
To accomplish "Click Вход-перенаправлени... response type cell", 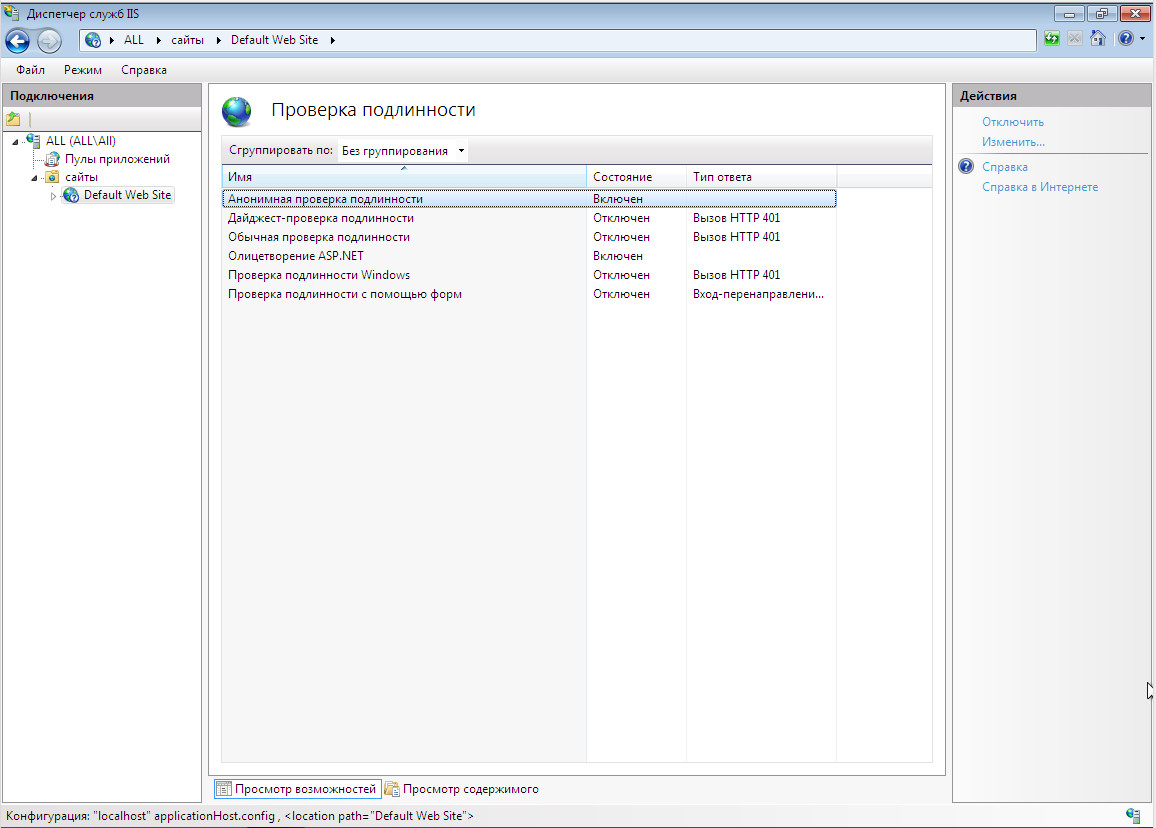I will (x=758, y=293).
